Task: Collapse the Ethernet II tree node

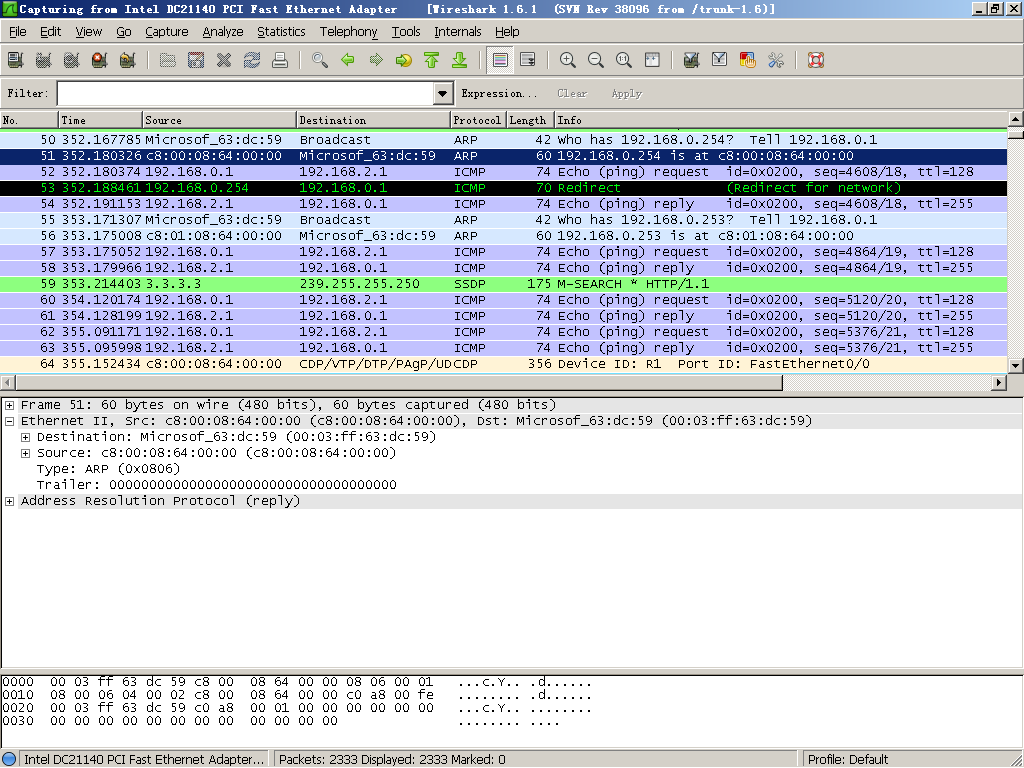Action: [9, 421]
